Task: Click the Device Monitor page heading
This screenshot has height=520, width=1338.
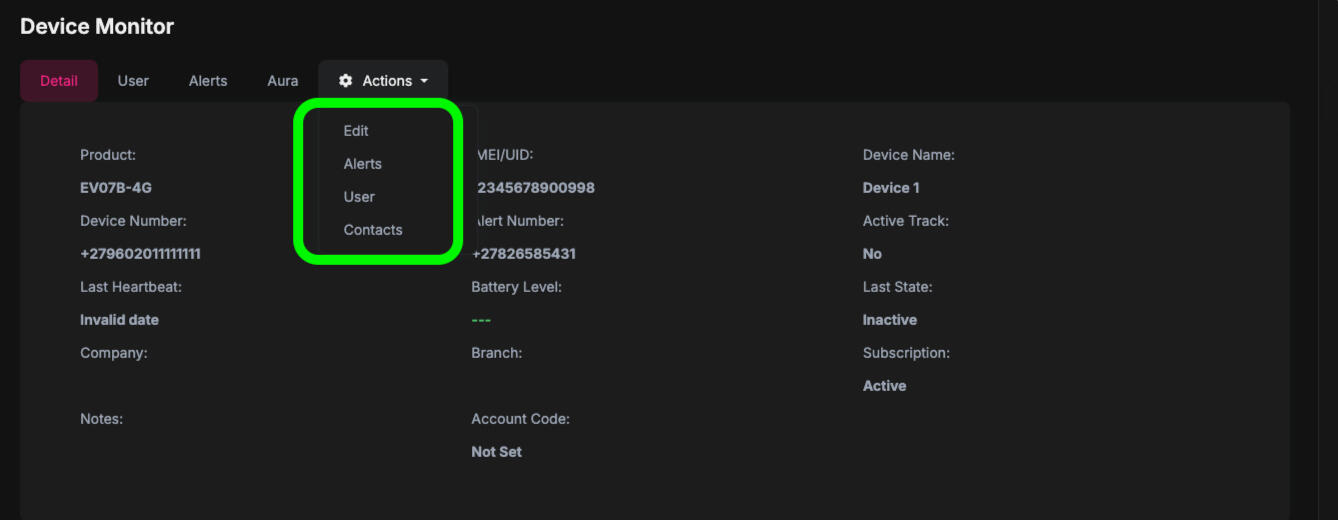Action: 97,27
